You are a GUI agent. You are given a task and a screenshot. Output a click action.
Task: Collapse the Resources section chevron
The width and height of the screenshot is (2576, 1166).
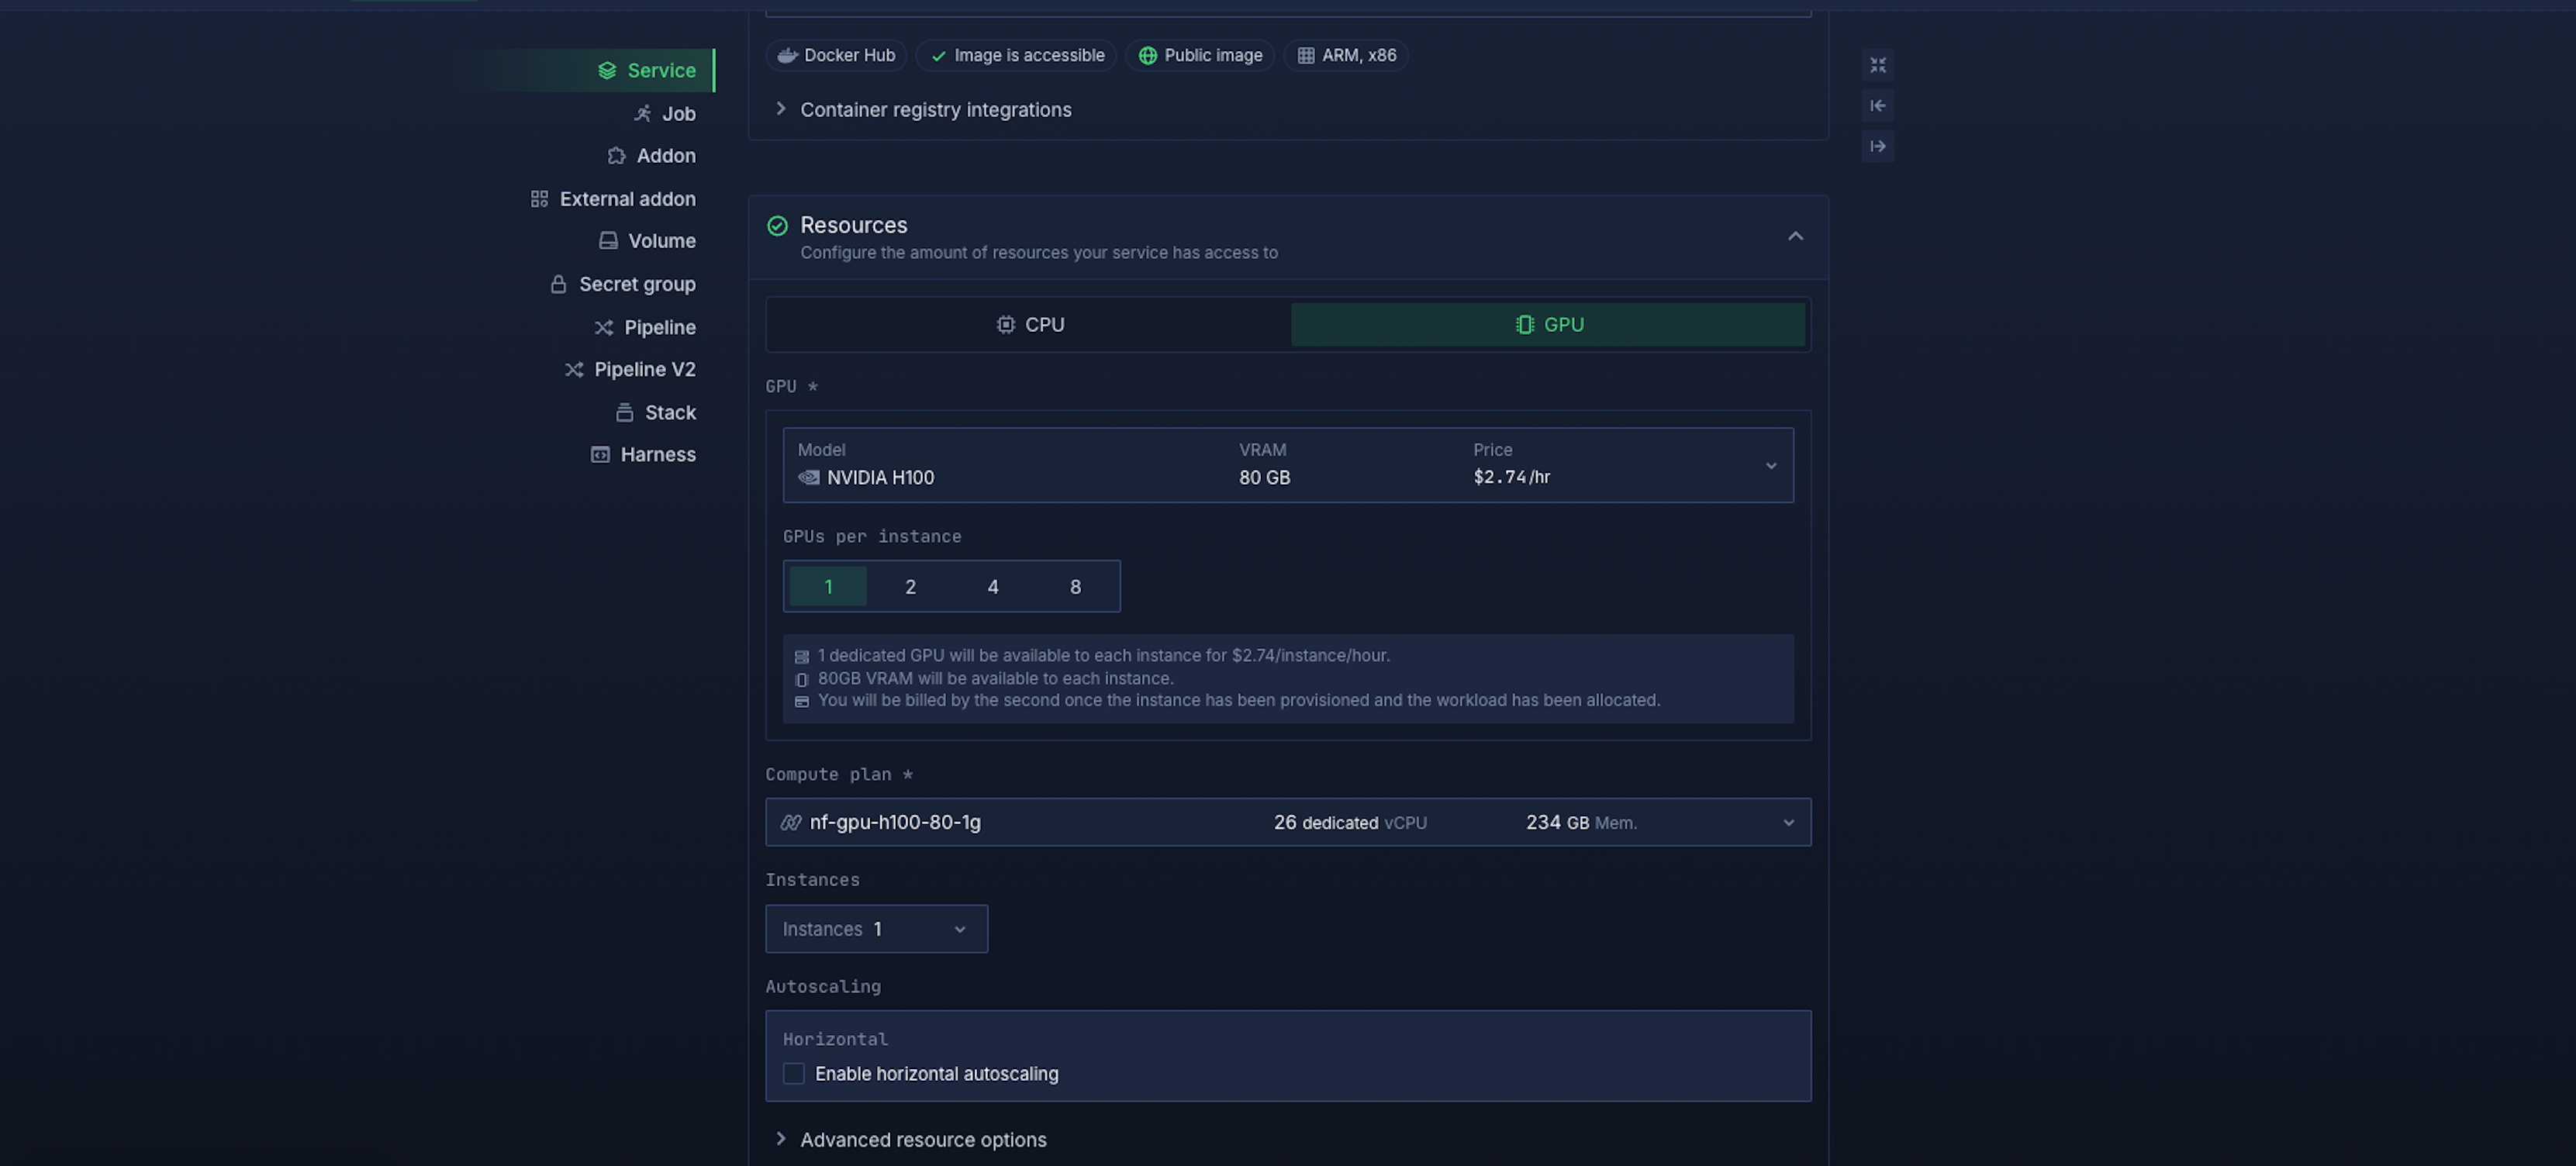click(1795, 237)
